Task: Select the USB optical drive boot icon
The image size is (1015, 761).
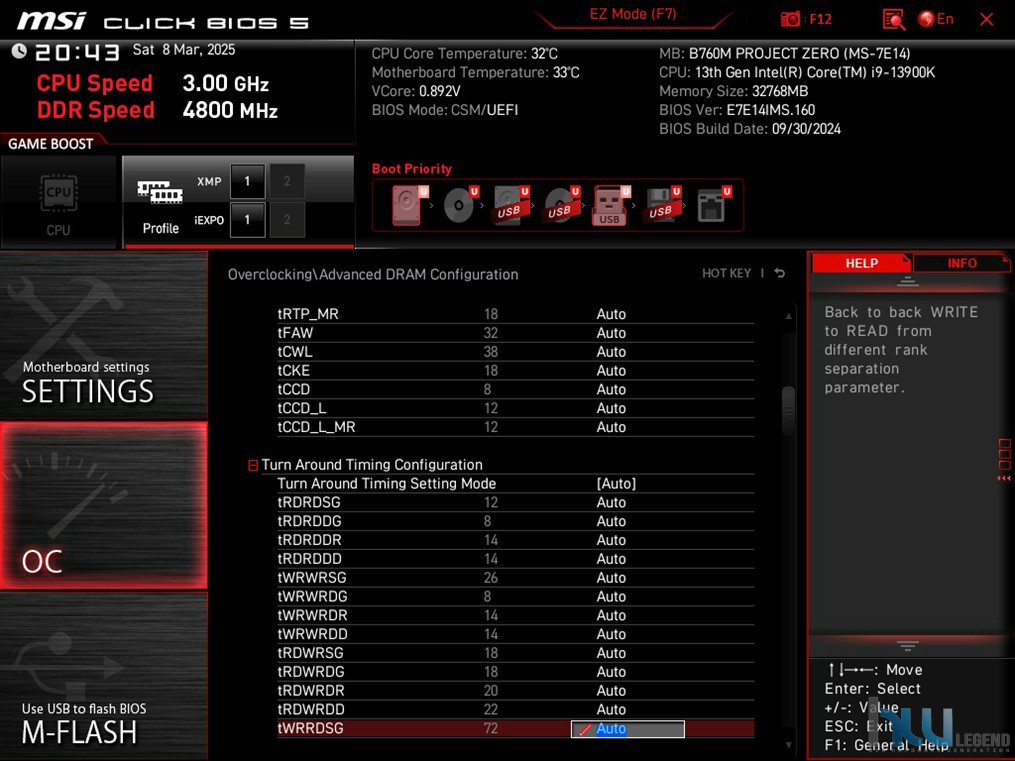Action: point(561,205)
